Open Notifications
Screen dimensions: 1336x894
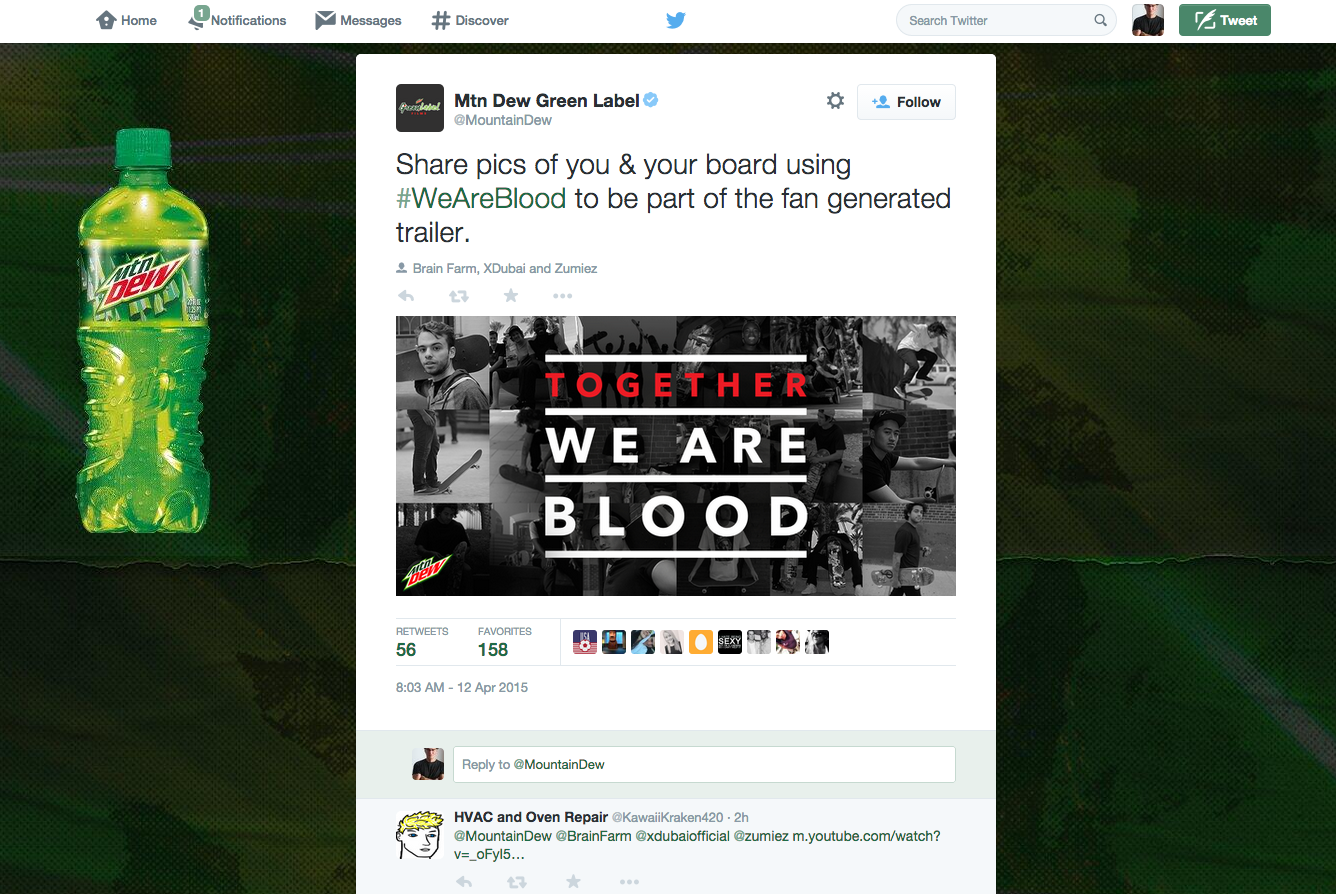point(237,20)
